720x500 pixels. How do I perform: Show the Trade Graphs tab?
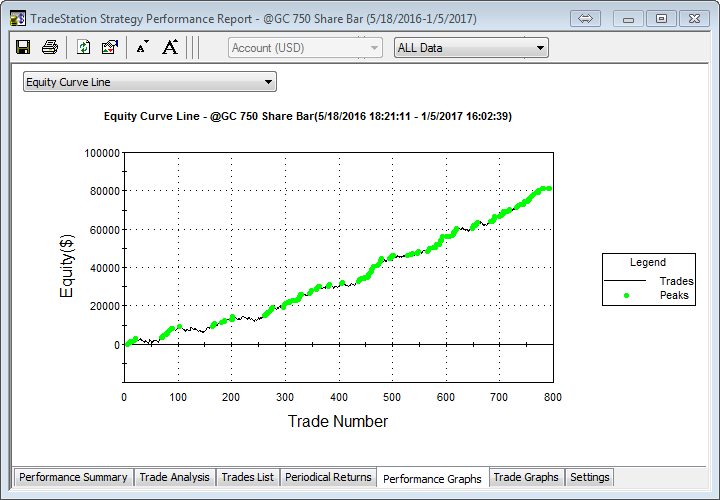[526, 477]
